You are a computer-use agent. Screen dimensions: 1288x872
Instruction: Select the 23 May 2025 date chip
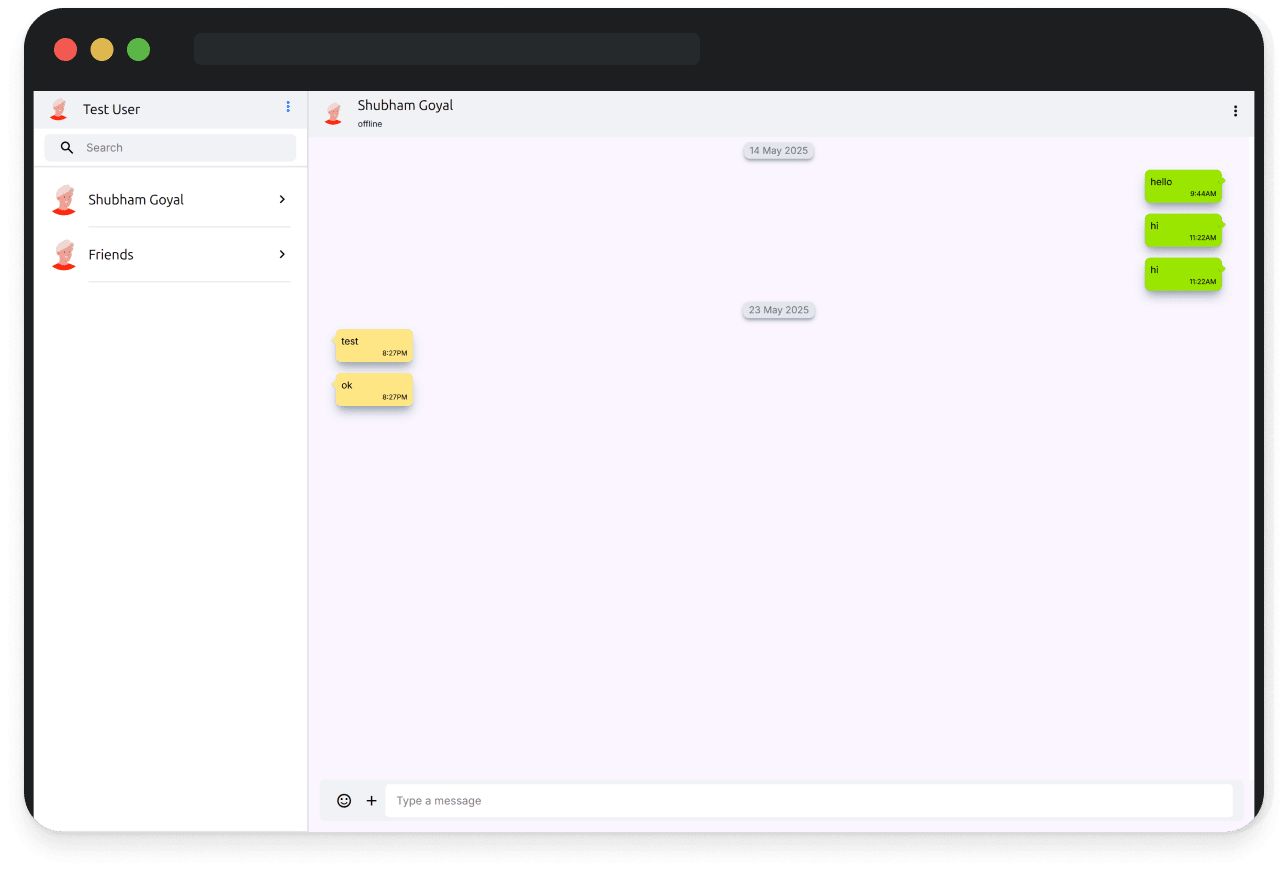click(x=778, y=310)
